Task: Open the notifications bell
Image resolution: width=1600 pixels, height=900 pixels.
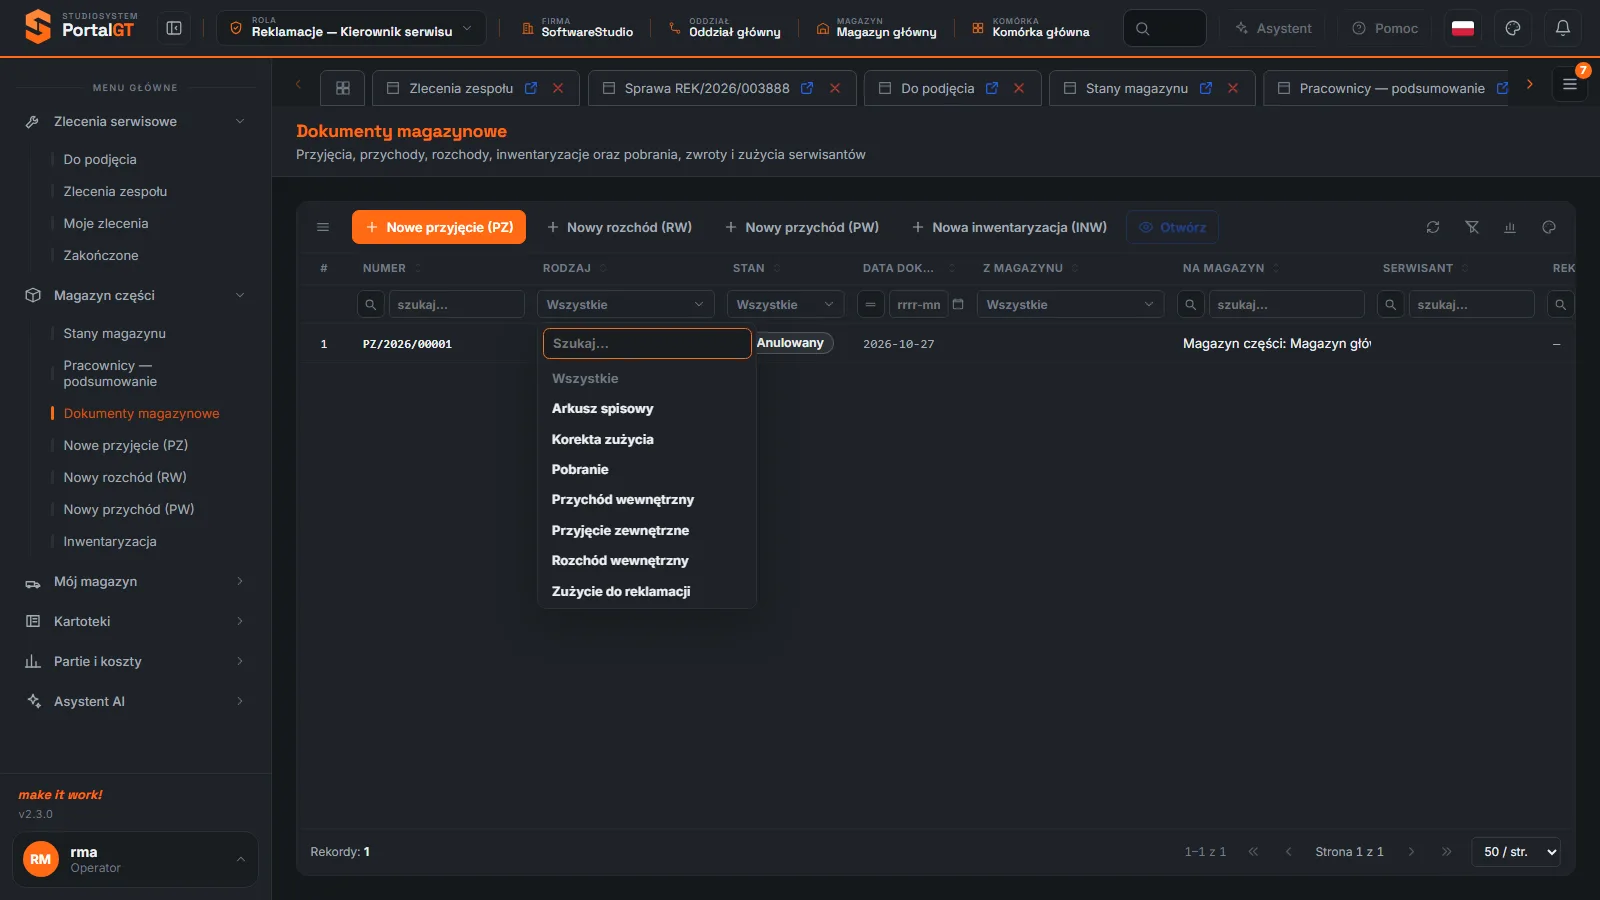Action: pos(1563,28)
